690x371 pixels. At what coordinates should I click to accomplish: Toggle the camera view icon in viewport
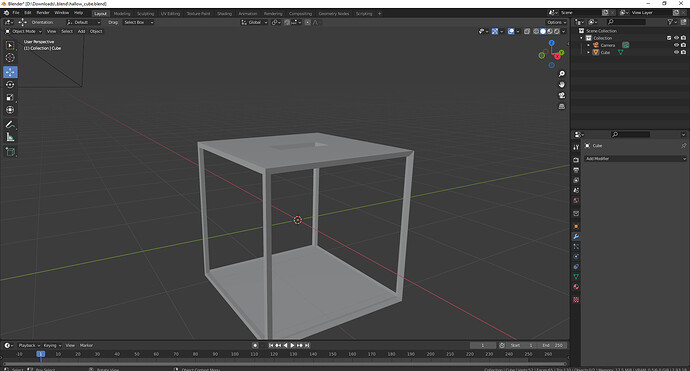tap(562, 96)
